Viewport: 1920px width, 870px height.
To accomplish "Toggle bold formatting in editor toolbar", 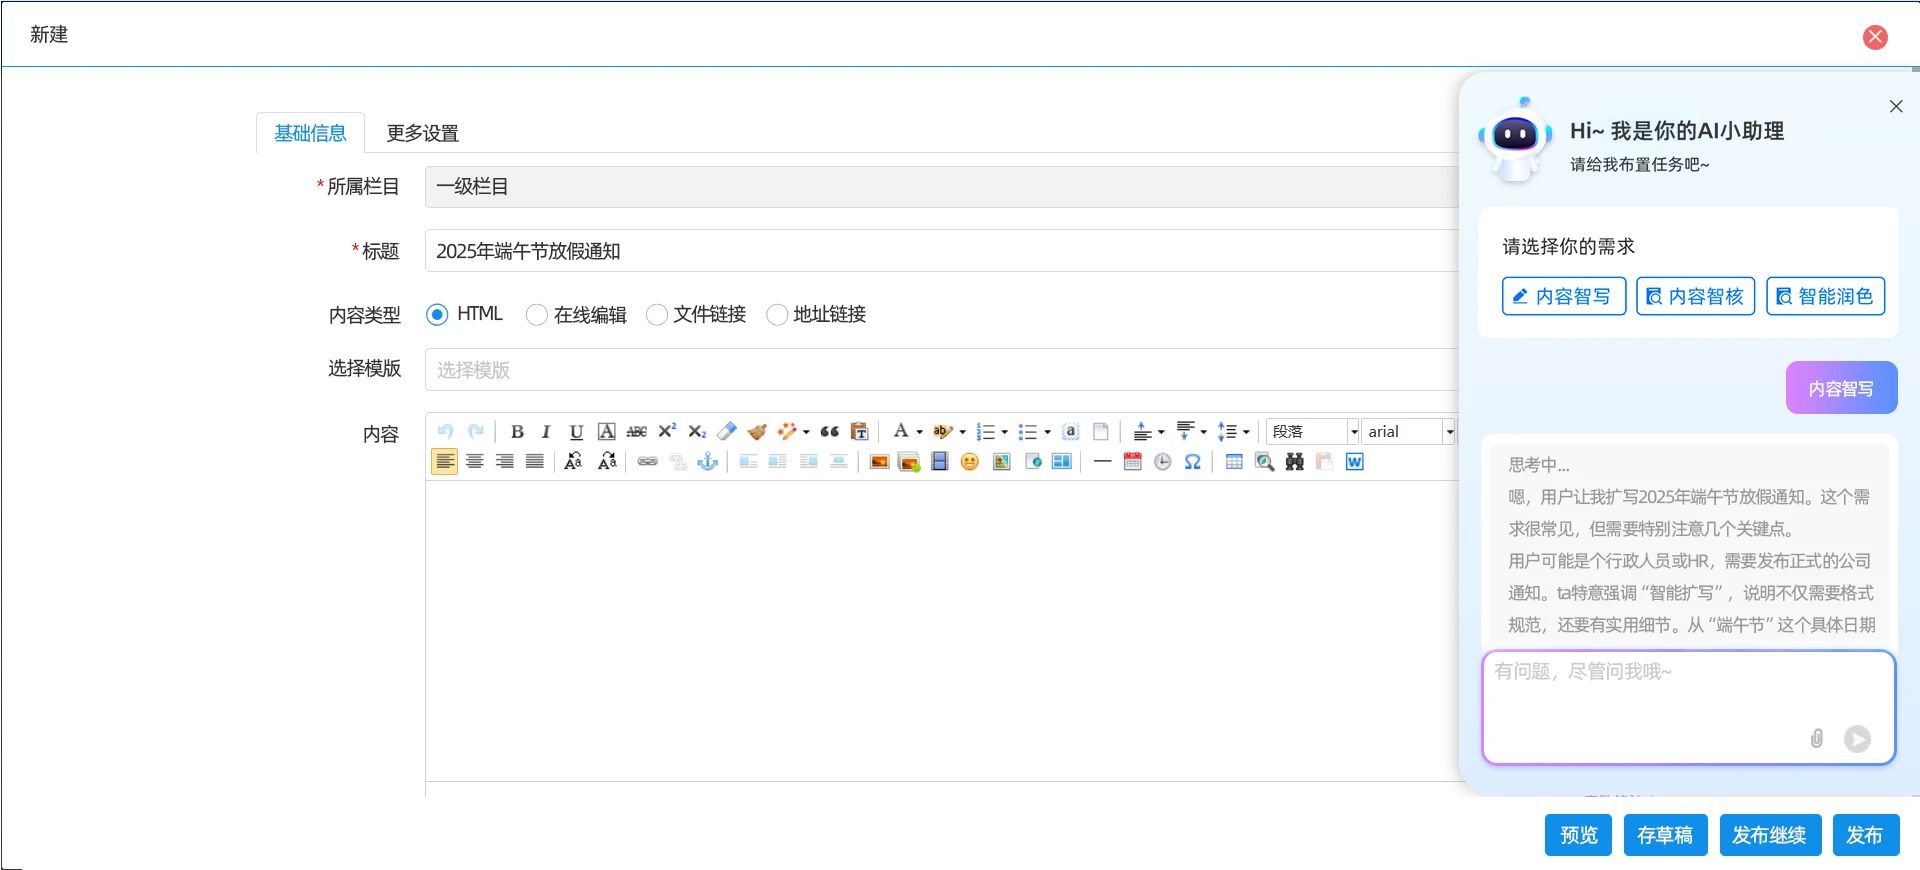I will [x=517, y=432].
